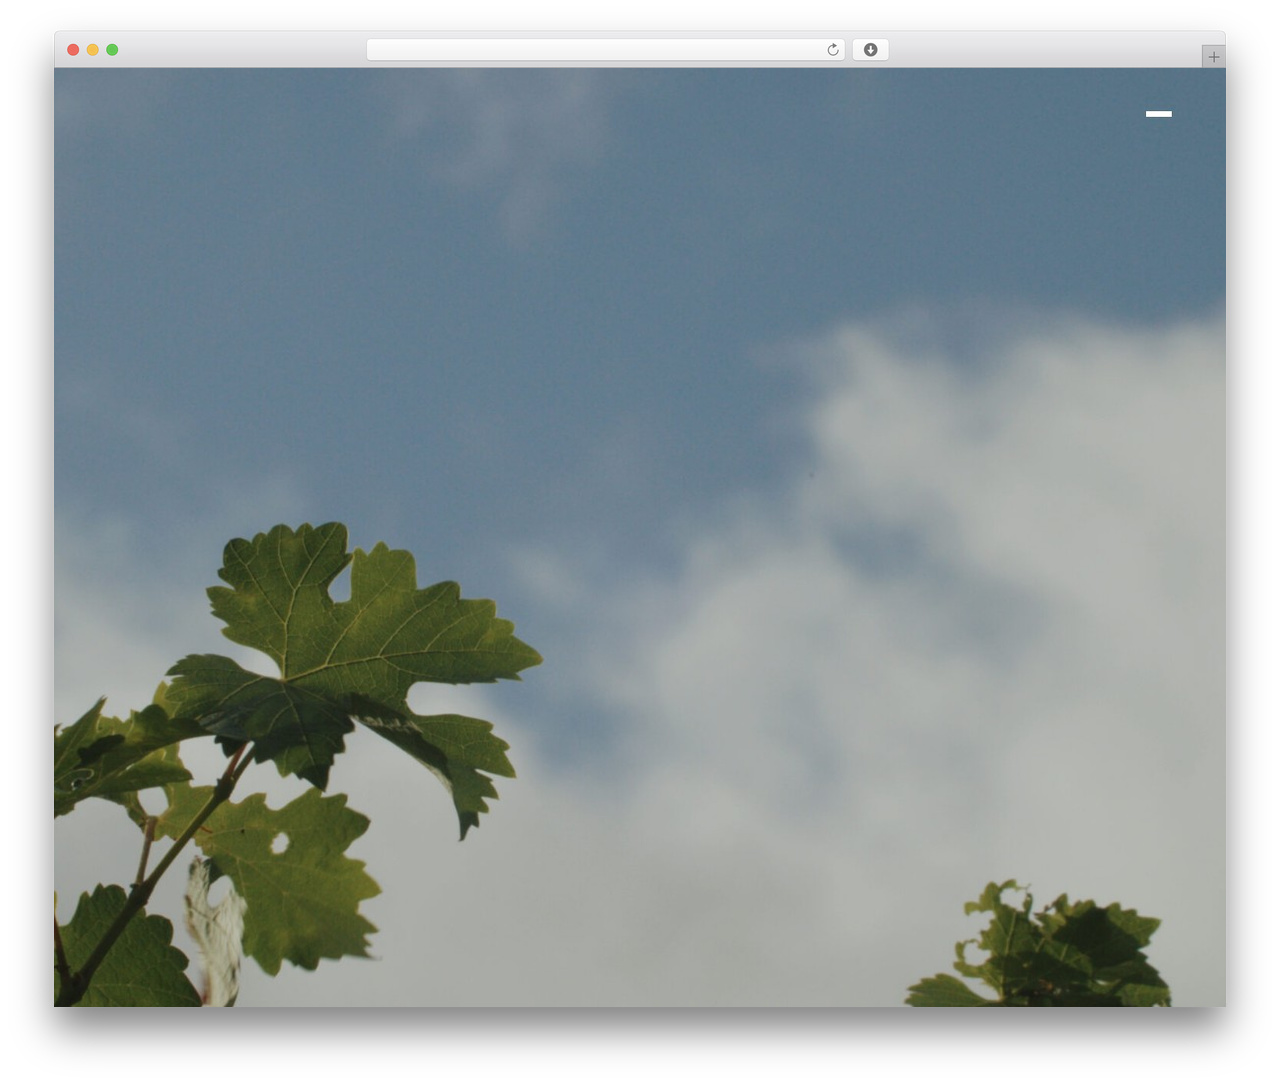Image resolution: width=1280 pixels, height=1084 pixels.
Task: Minimize the window with yellow button
Action: 93,50
